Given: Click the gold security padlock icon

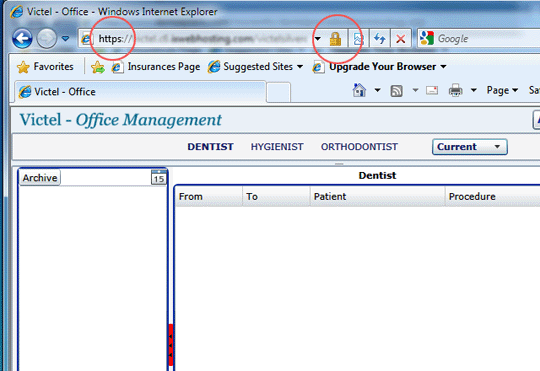Looking at the screenshot, I should click(x=335, y=39).
